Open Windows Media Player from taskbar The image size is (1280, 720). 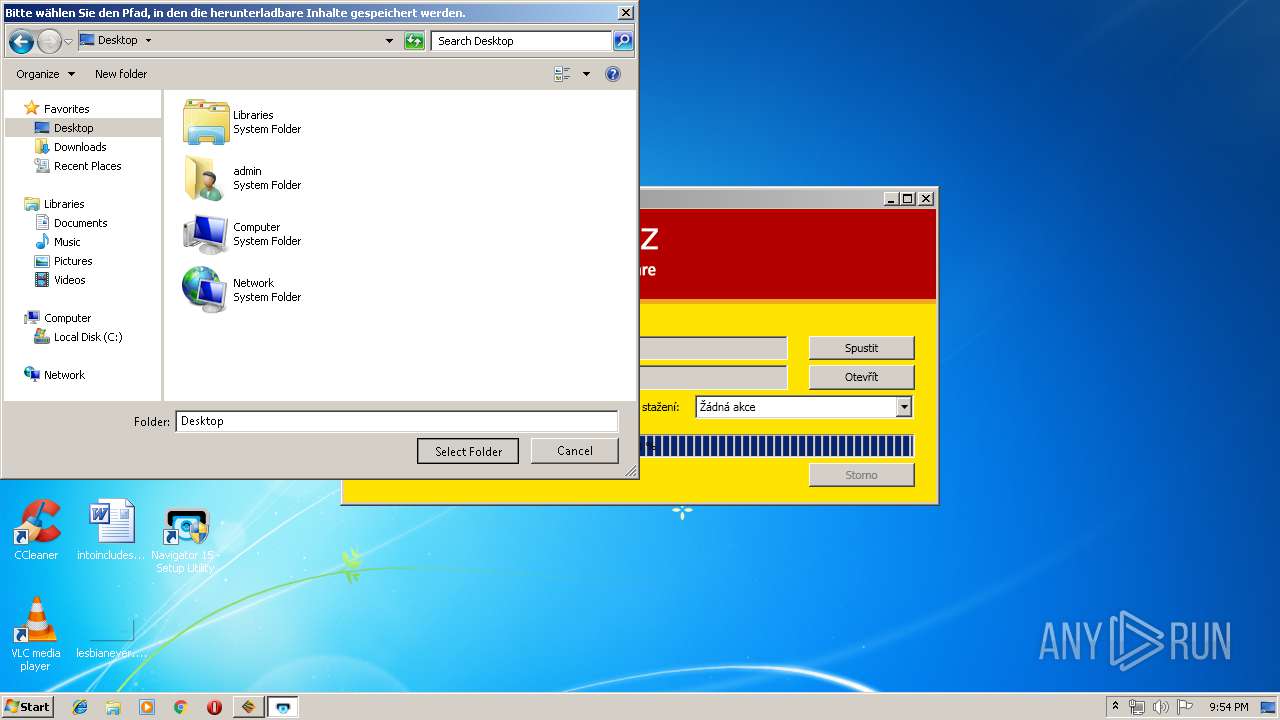click(147, 707)
